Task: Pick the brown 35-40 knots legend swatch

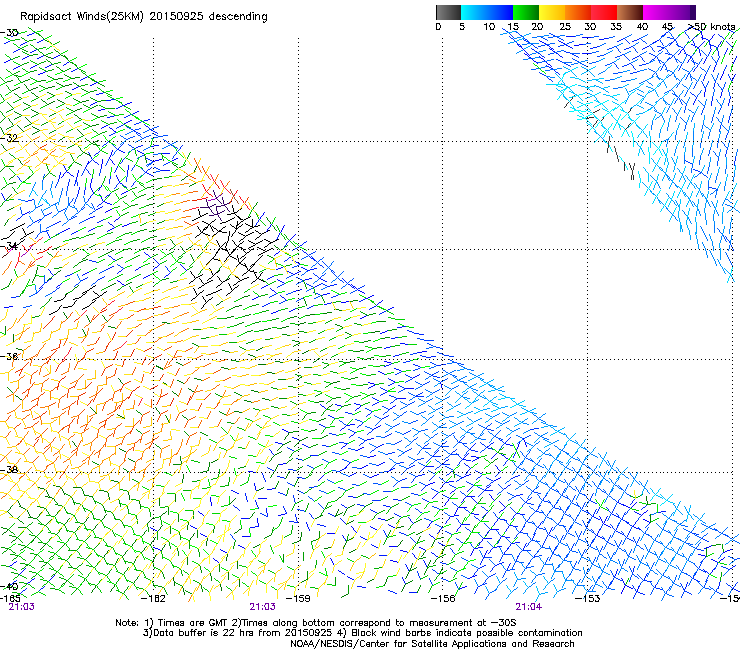Action: (x=630, y=12)
